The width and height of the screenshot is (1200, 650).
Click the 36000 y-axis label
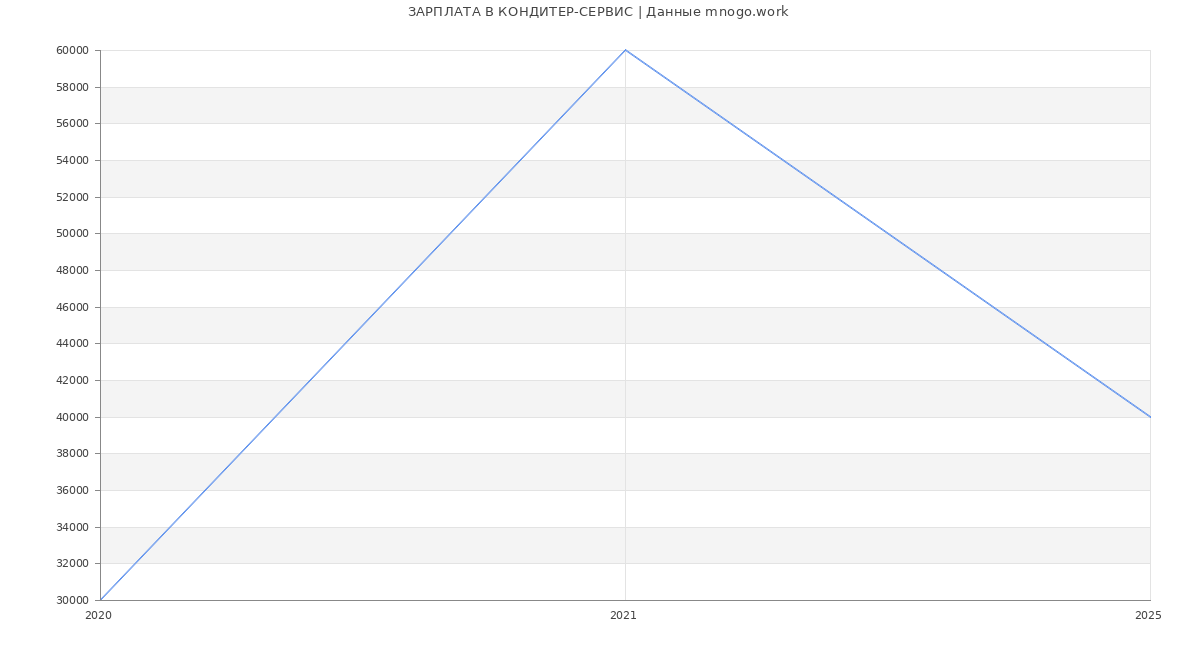(72, 491)
